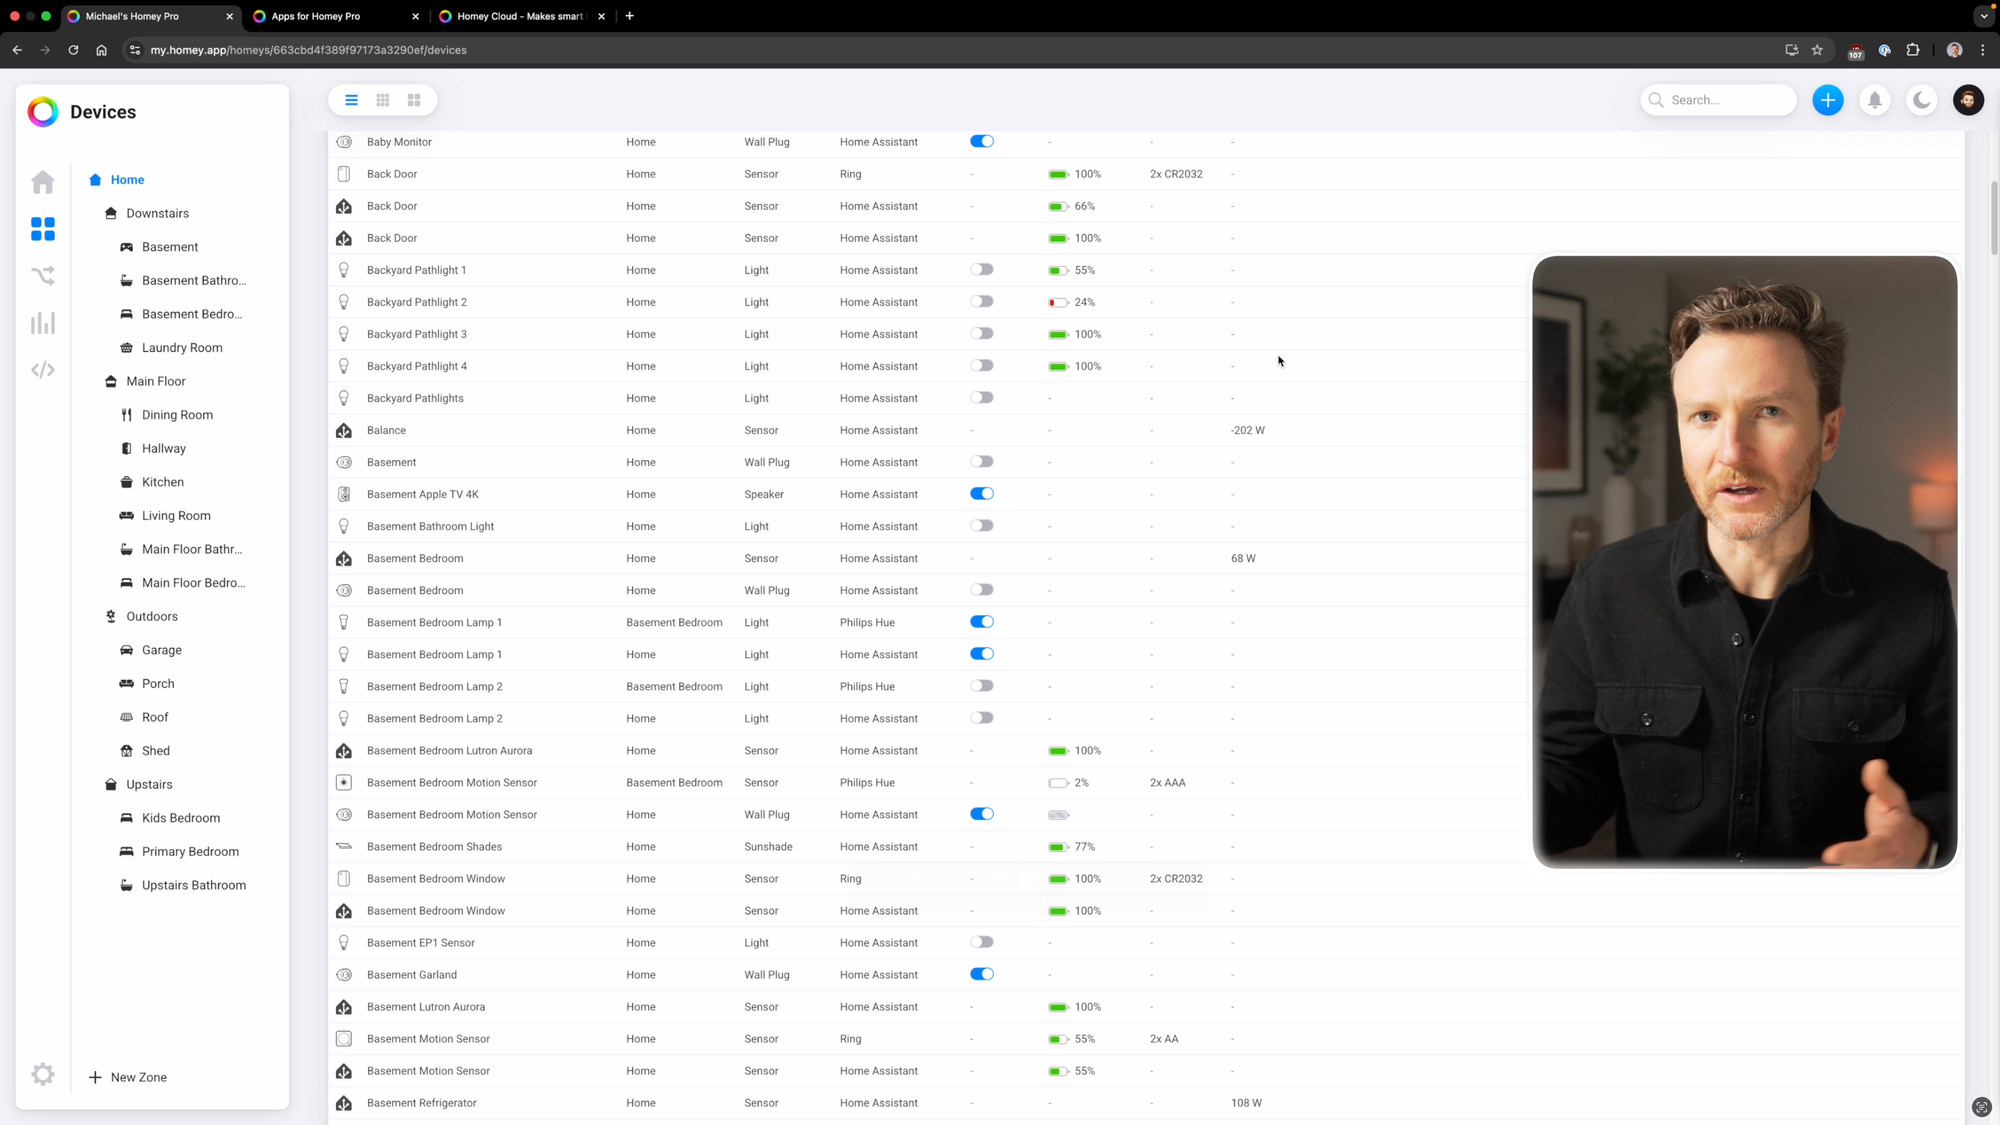The width and height of the screenshot is (2000, 1125).
Task: Toggle dark mode moon icon
Action: [x=1921, y=100]
